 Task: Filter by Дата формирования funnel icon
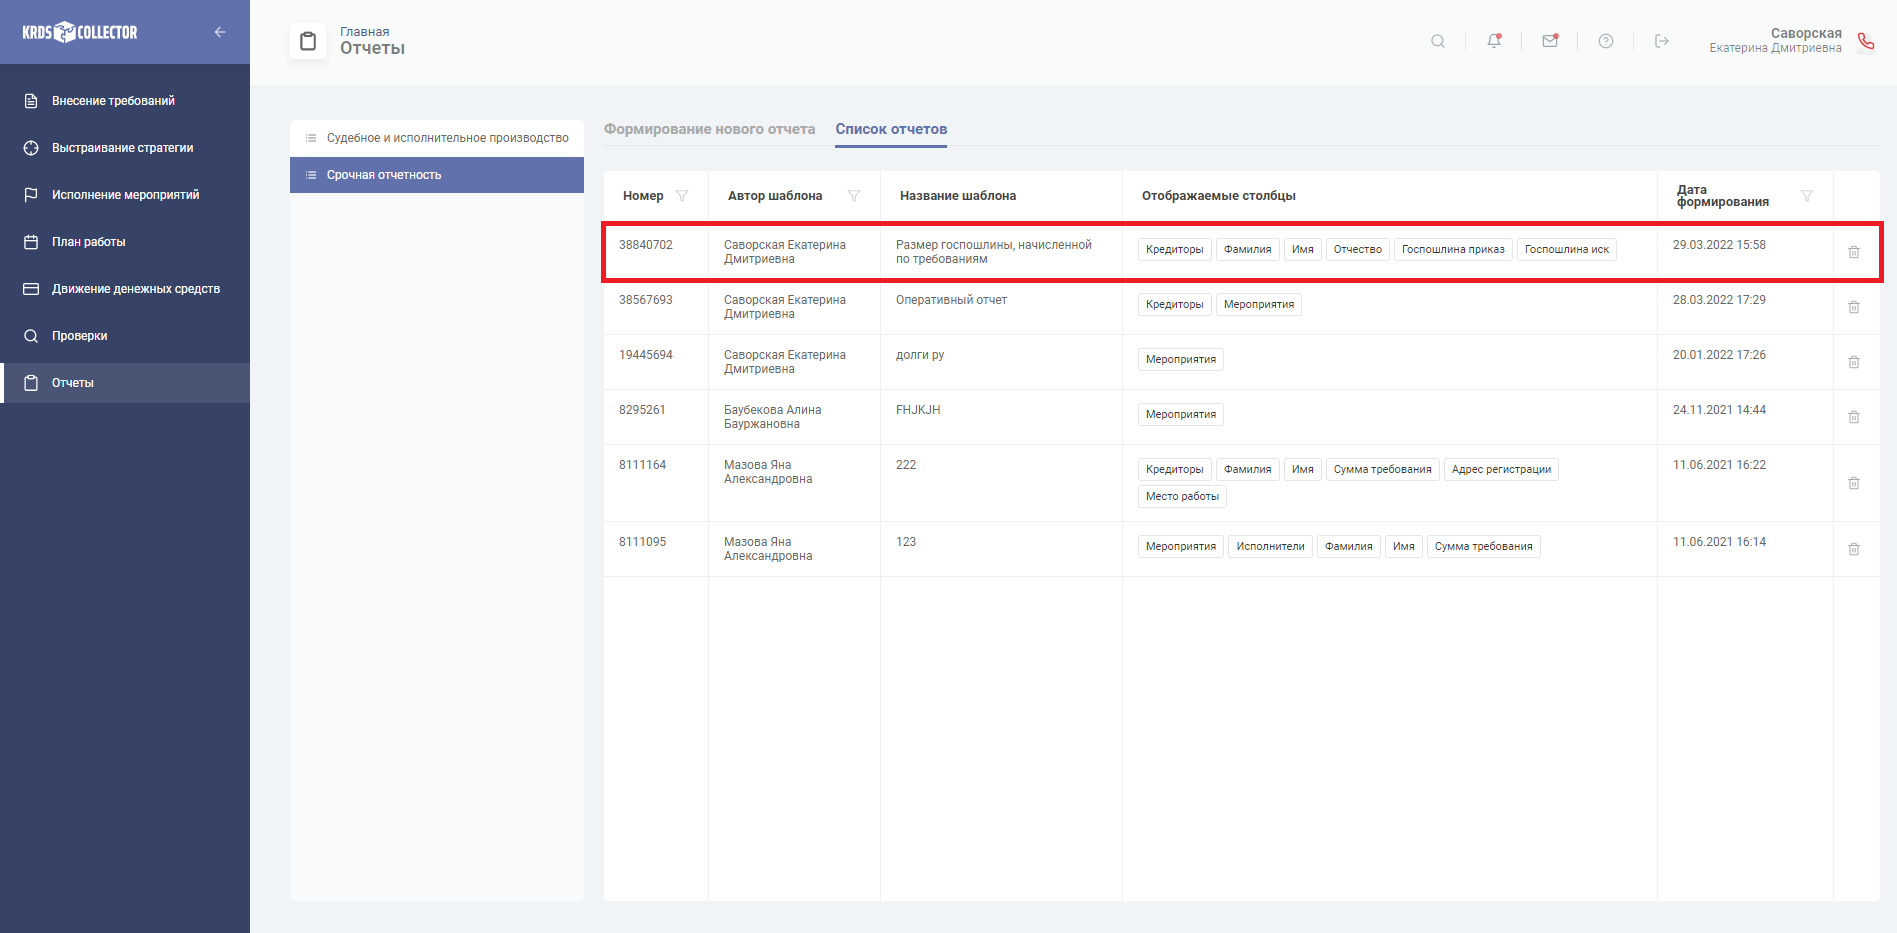point(1807,196)
